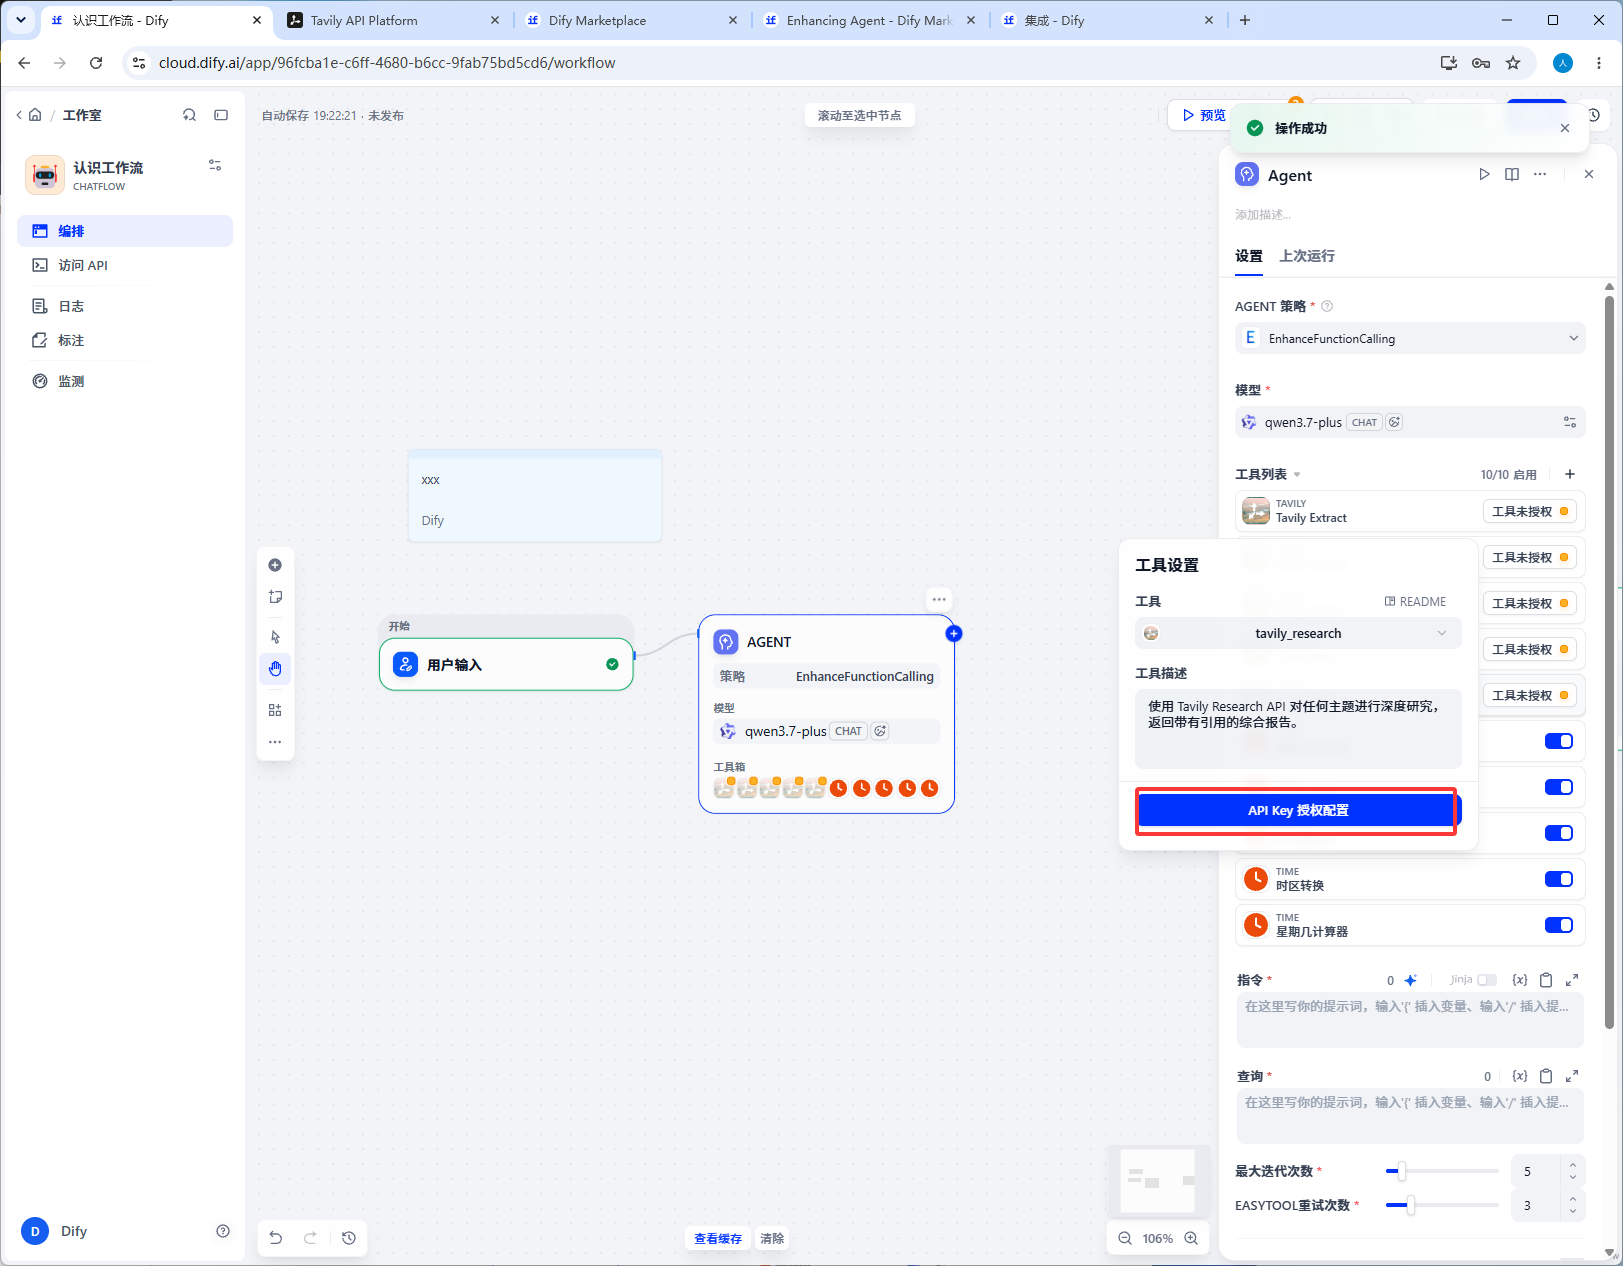Collapse the 工具列表 section arrow
The image size is (1623, 1266).
1297,475
